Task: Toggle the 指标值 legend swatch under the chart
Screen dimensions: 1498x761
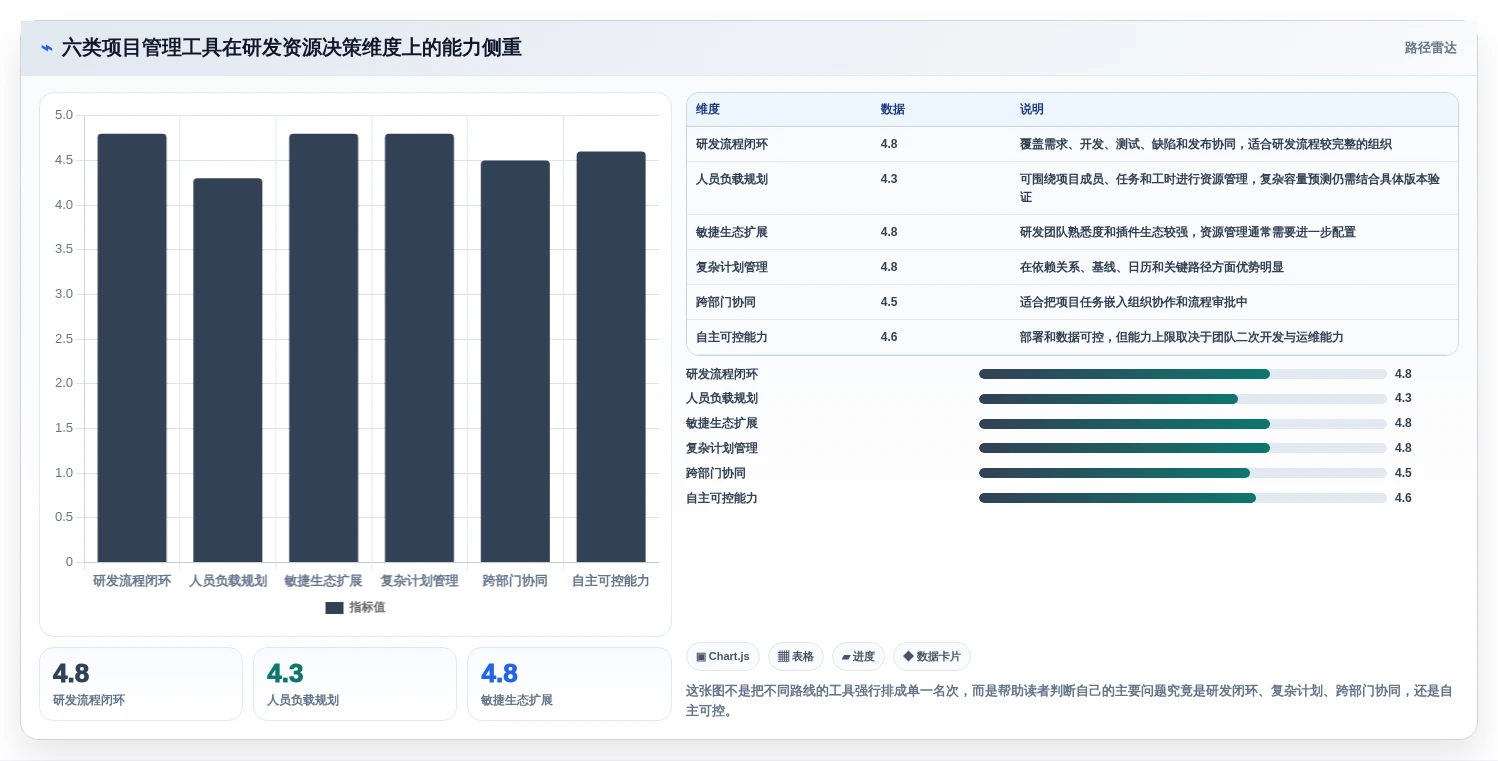Action: coord(334,608)
